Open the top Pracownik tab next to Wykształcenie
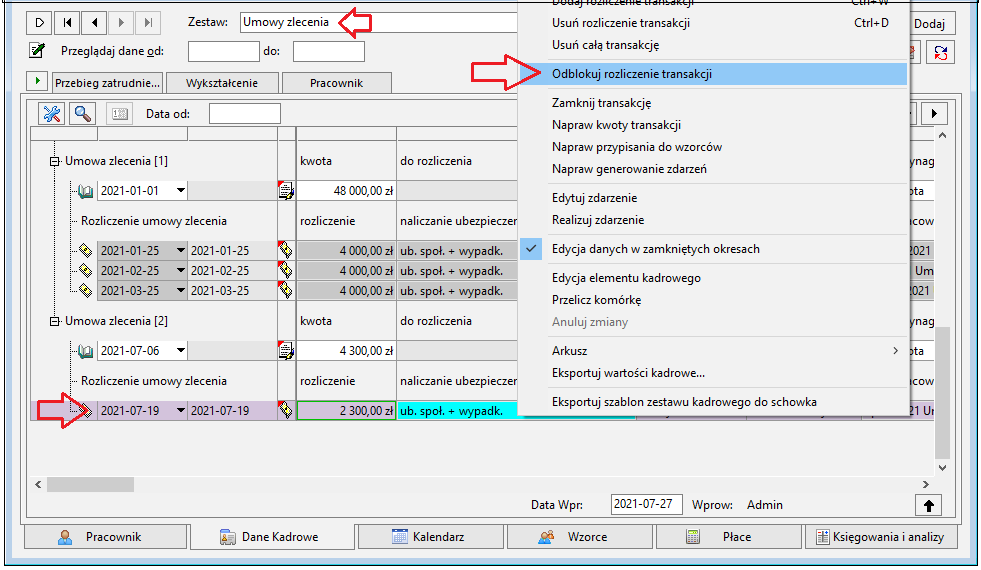This screenshot has height=570, width=981. (x=337, y=83)
